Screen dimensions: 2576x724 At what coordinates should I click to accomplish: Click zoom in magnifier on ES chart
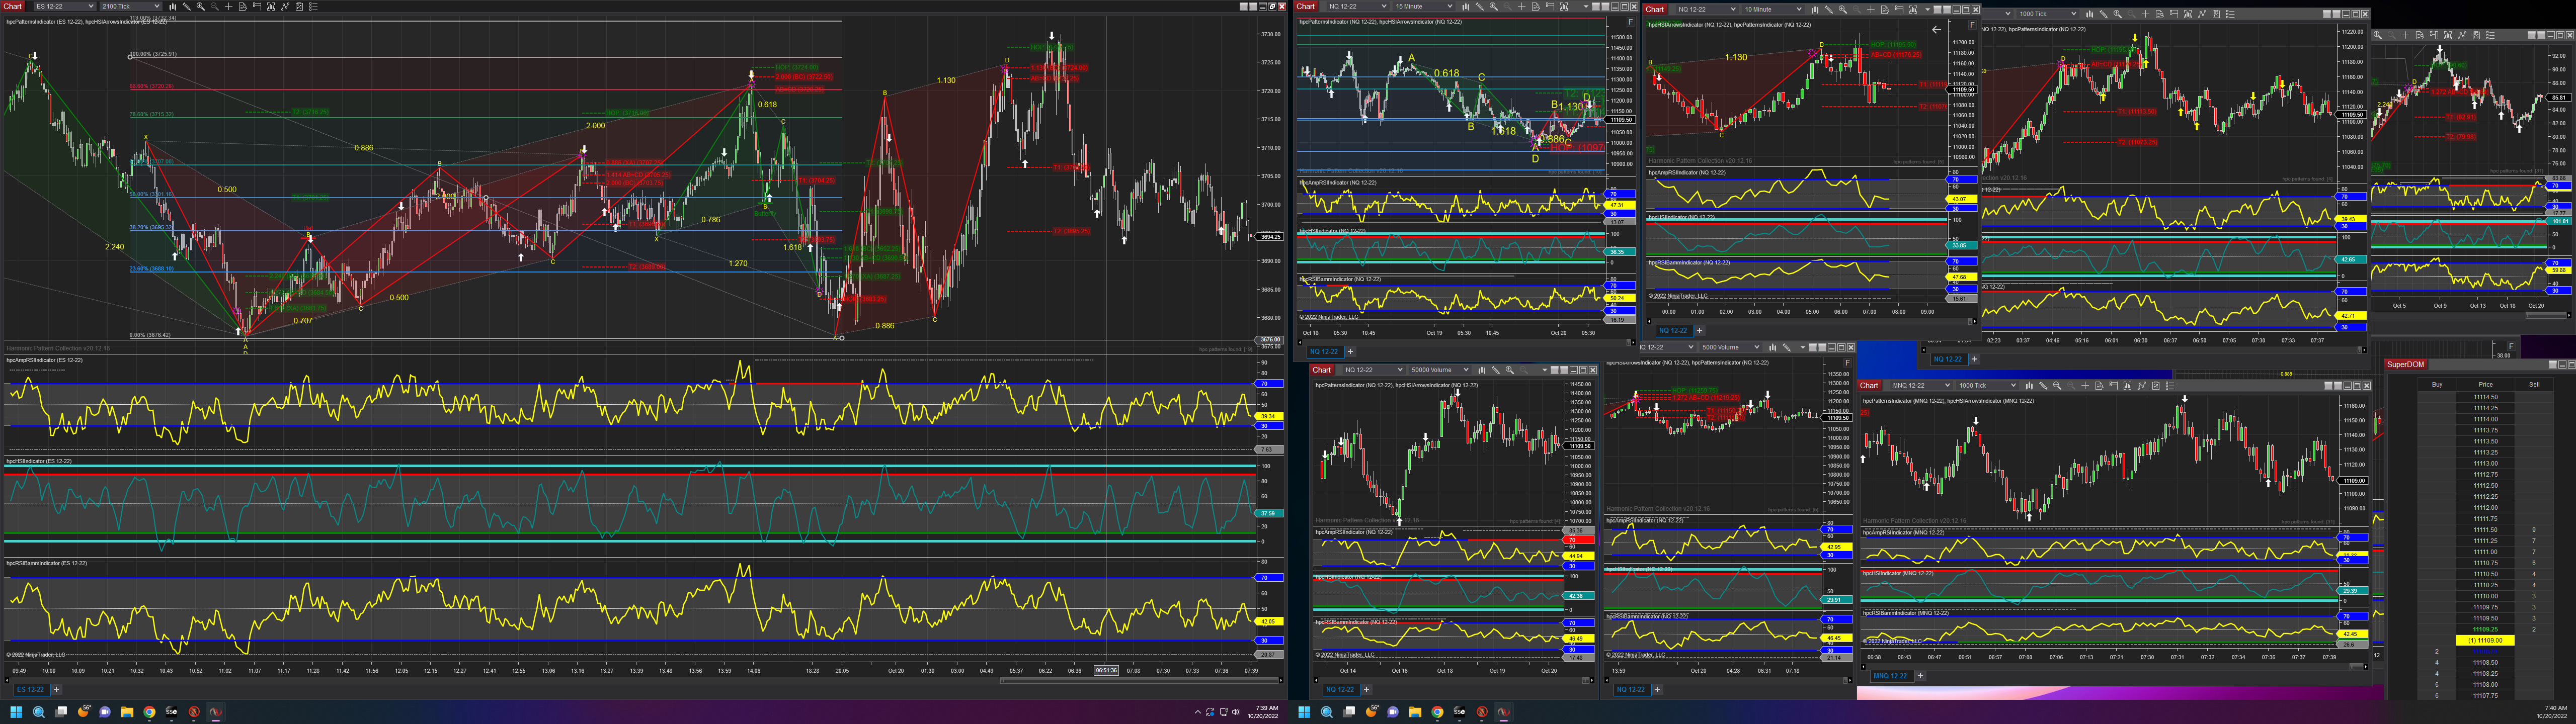click(201, 6)
